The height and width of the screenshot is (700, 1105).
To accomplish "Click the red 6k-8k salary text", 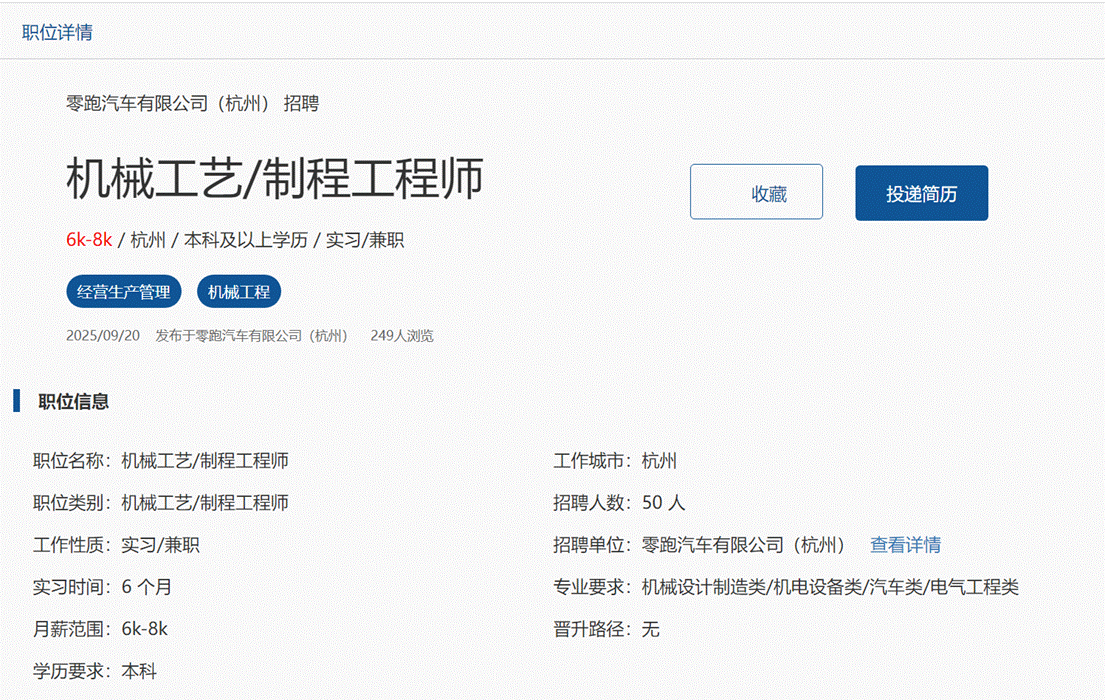I will pyautogui.click(x=89, y=240).
